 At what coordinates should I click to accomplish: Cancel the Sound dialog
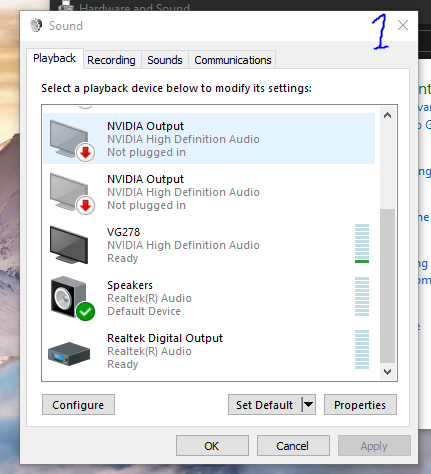click(x=293, y=446)
